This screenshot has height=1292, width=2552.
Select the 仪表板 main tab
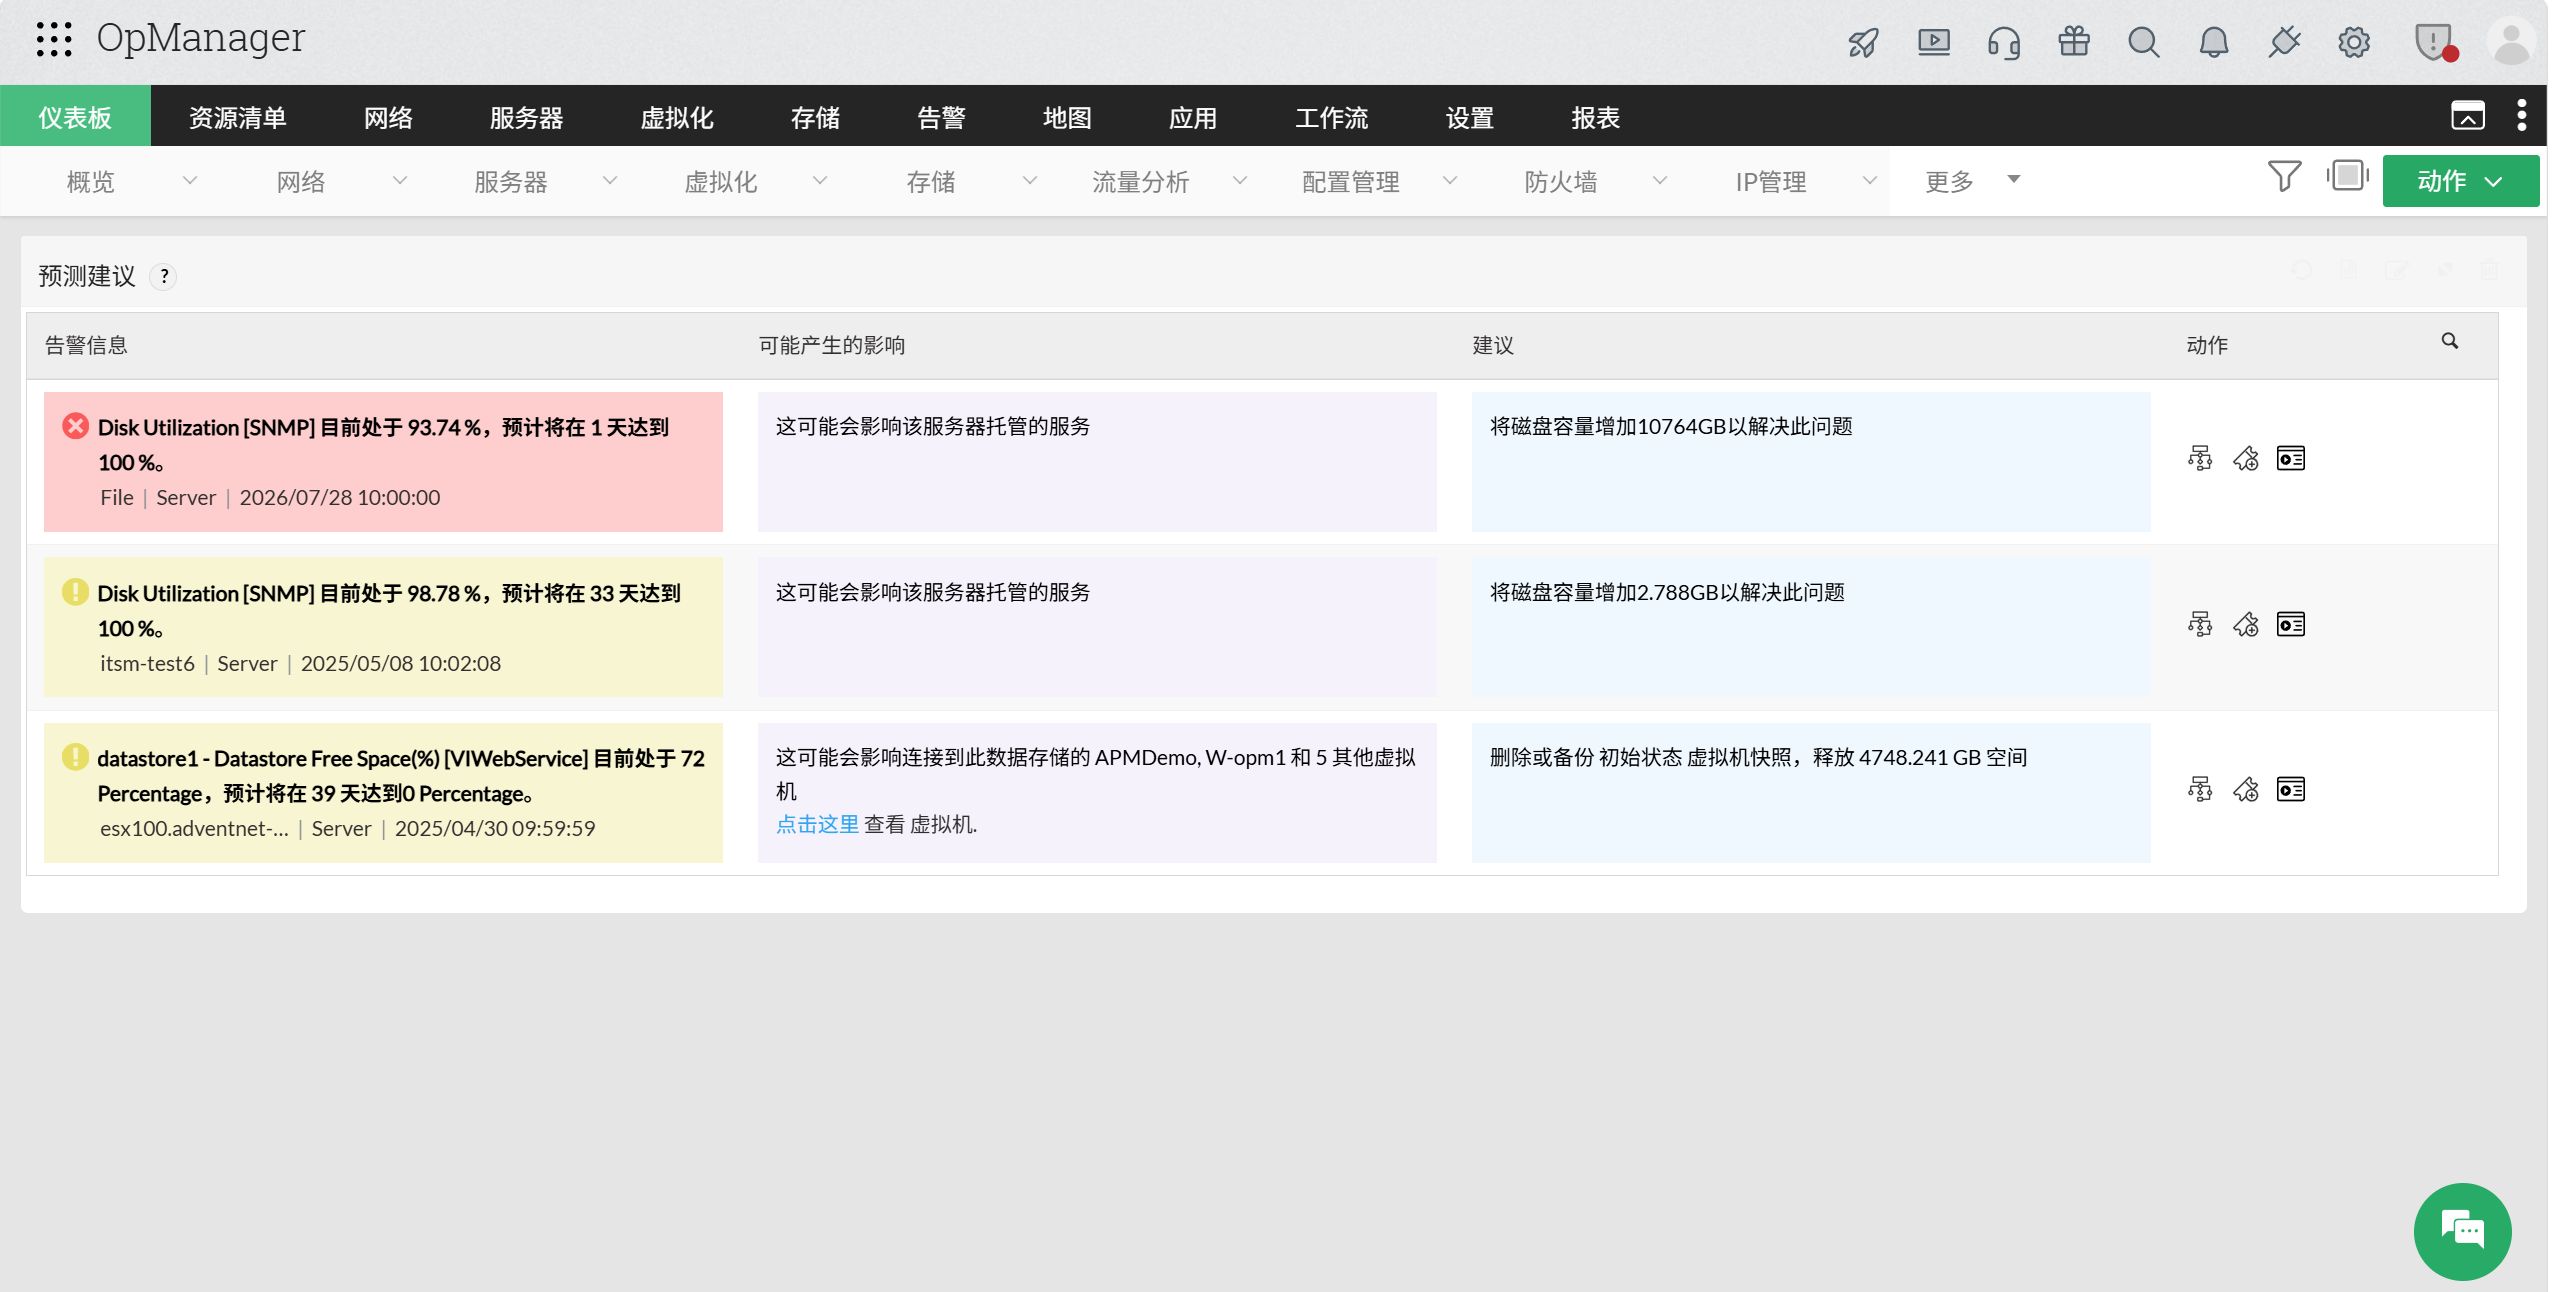[x=75, y=117]
